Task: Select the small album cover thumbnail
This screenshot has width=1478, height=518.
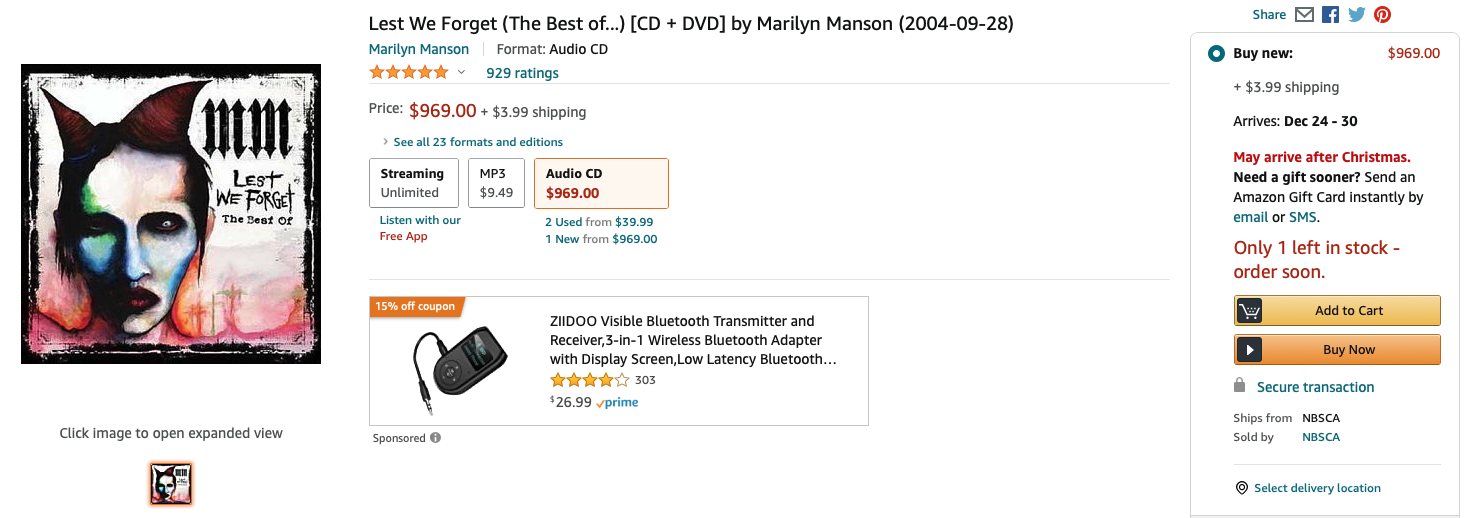Action: 171,484
